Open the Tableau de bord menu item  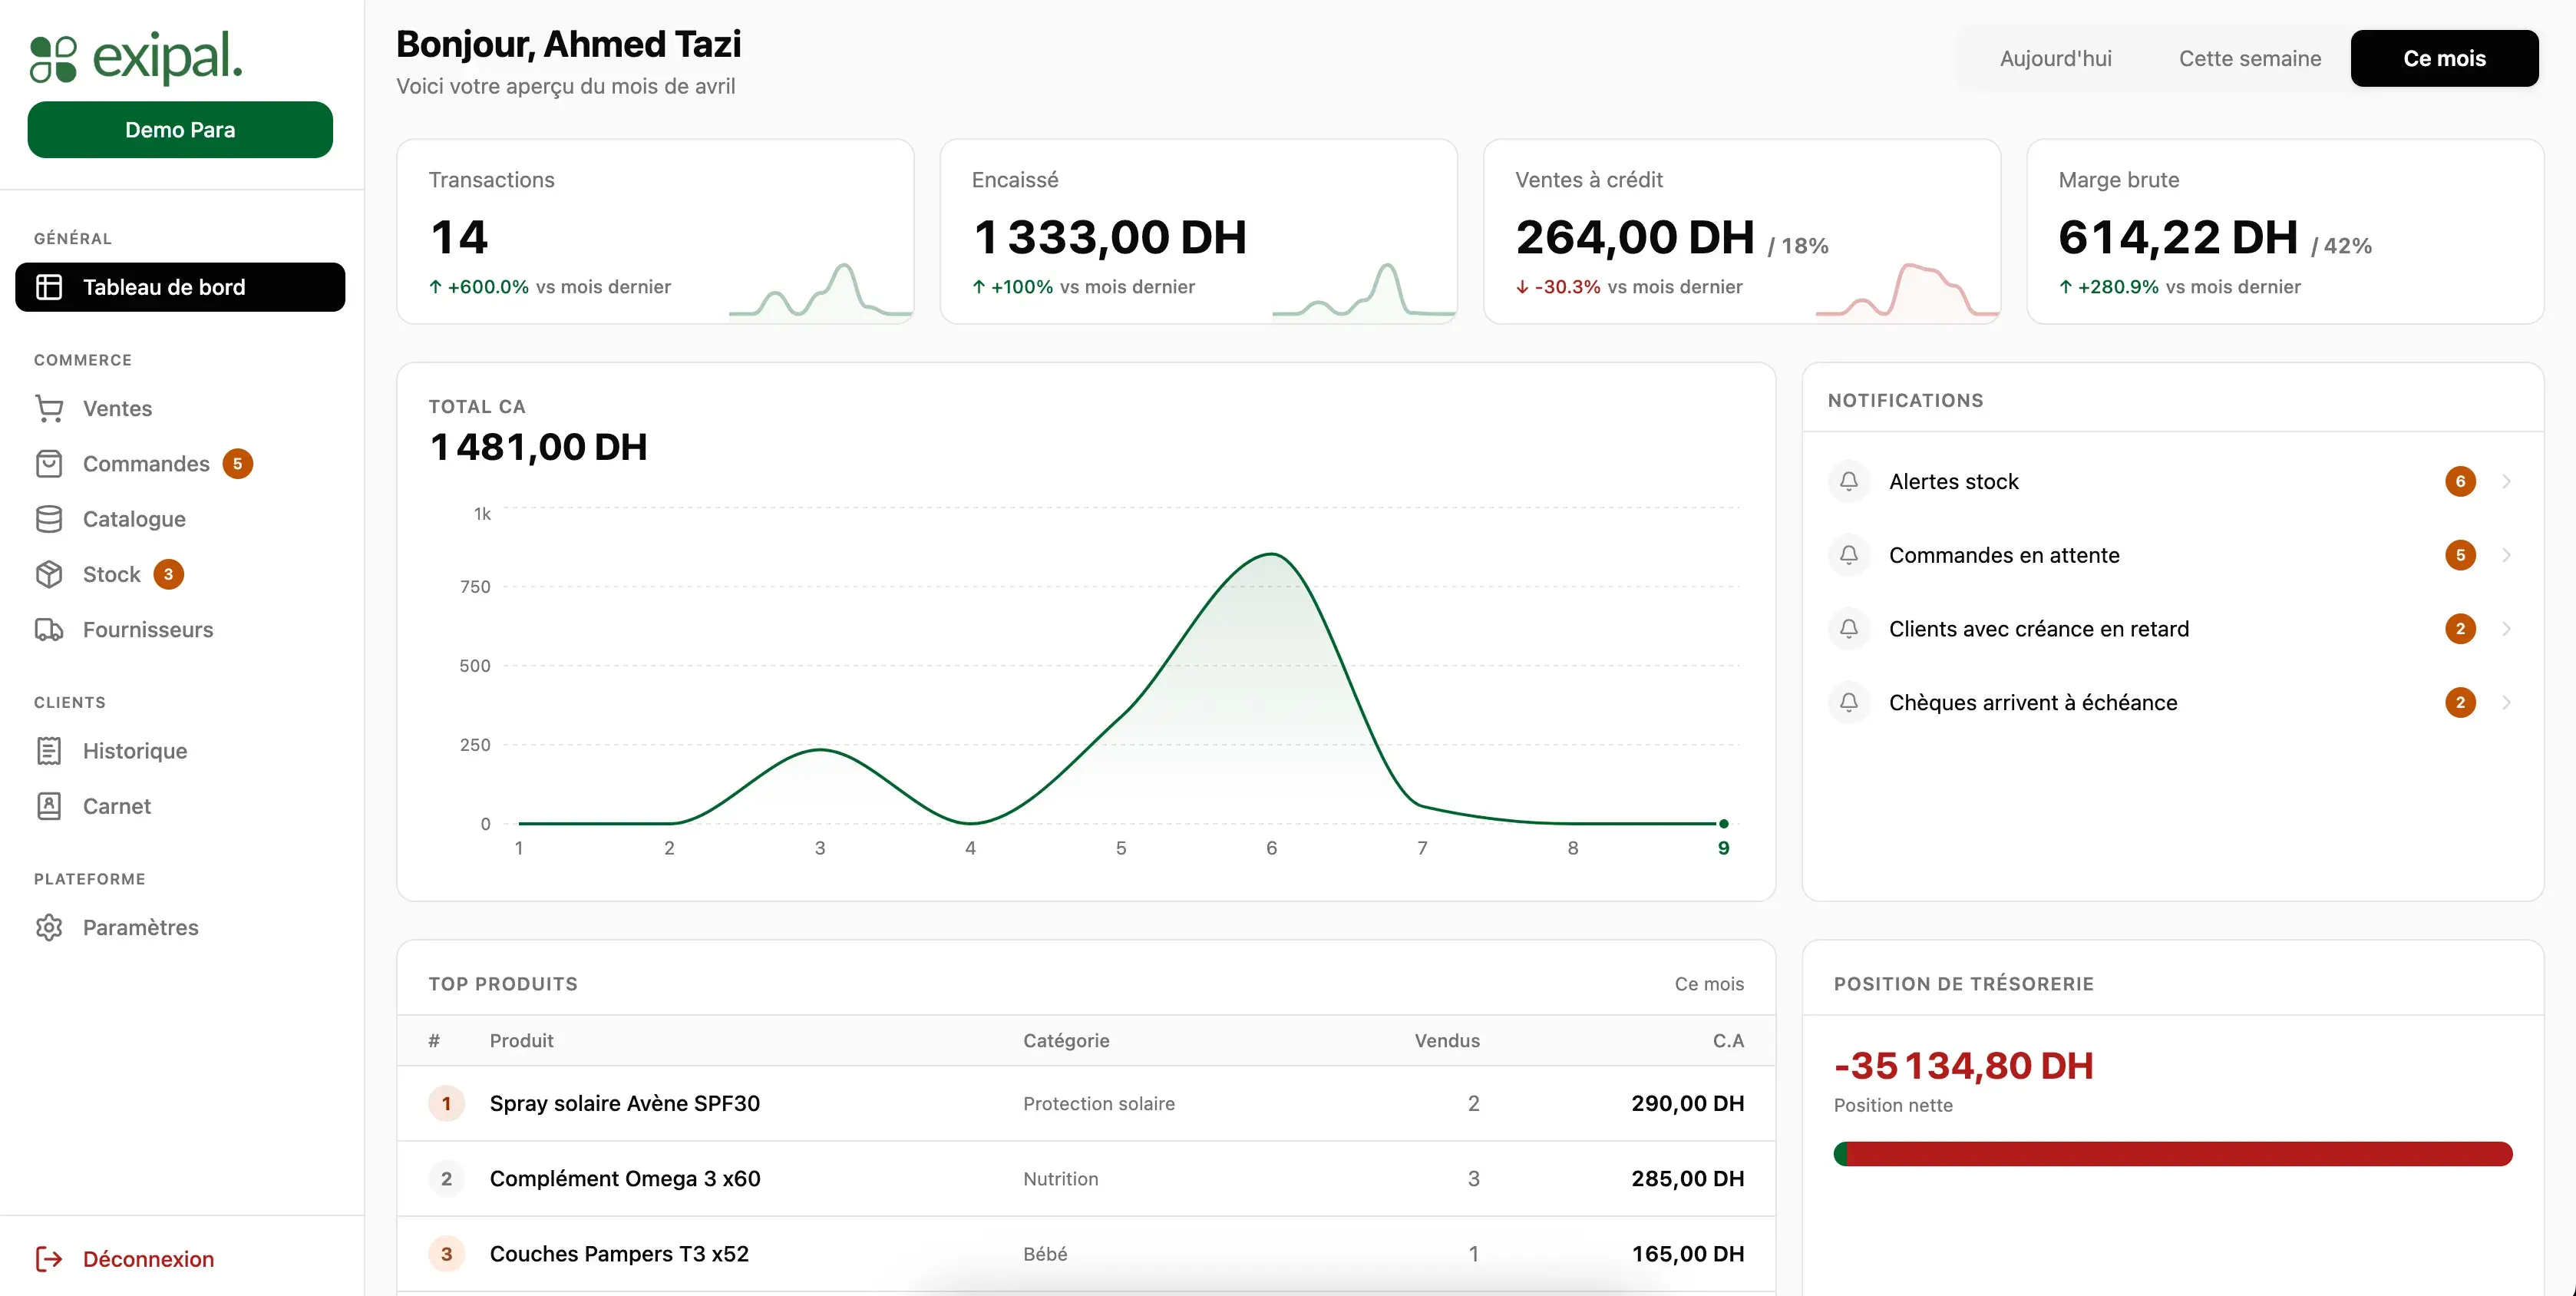click(x=180, y=287)
